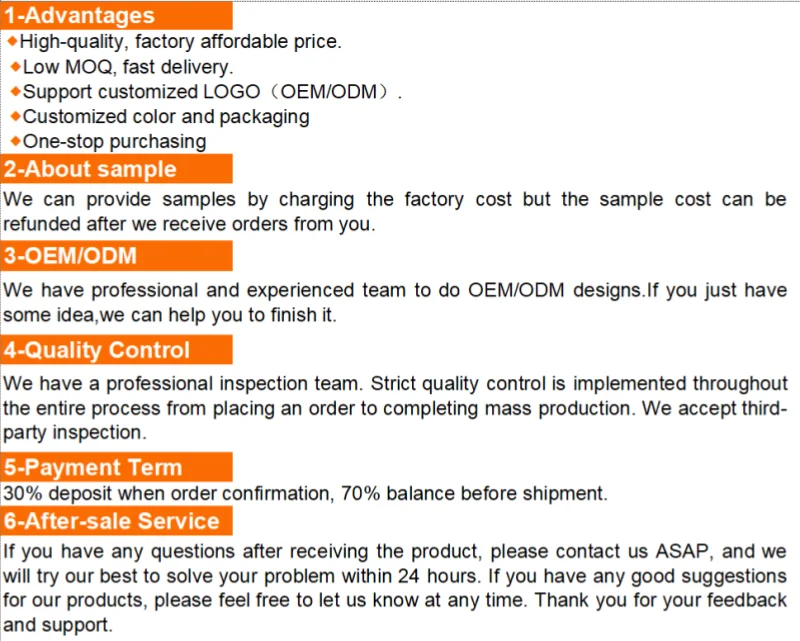This screenshot has height=641, width=800.
Task: Click the 5-Payment Term header
Action: point(117,467)
